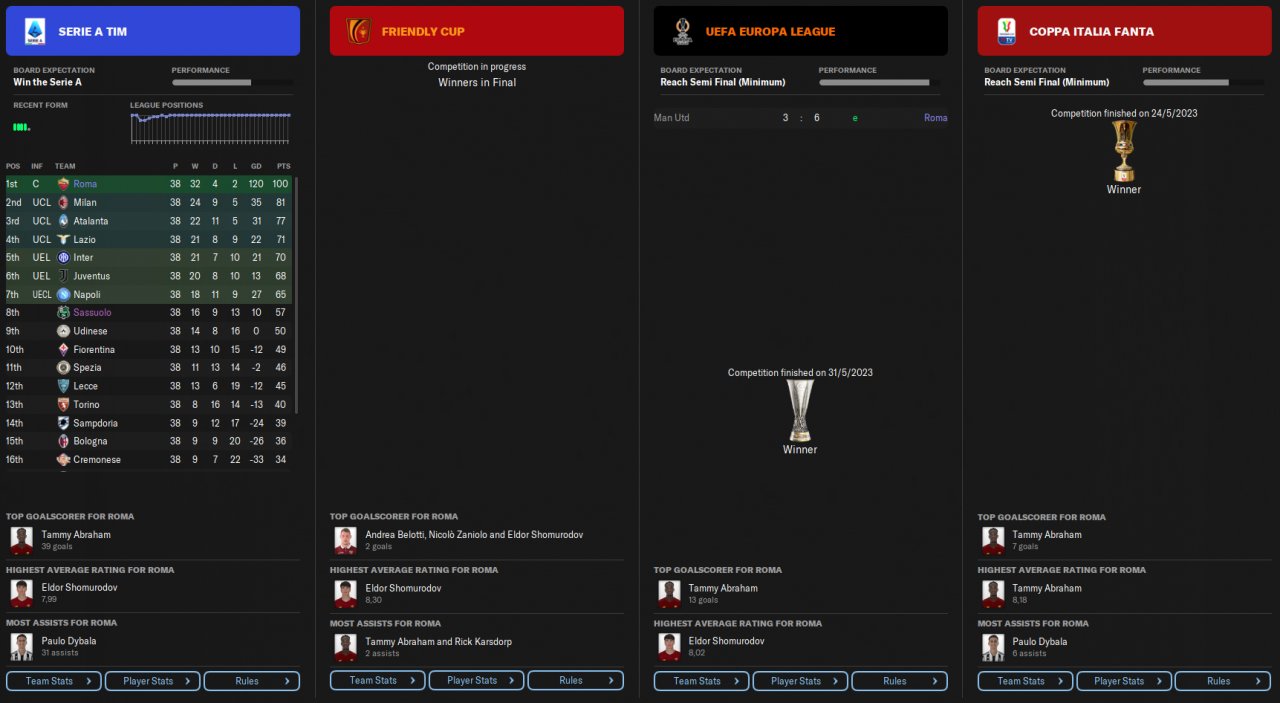This screenshot has height=703, width=1280.
Task: Open Paulo Dybala's Serie A assists portrait
Action: pyautogui.click(x=21, y=647)
